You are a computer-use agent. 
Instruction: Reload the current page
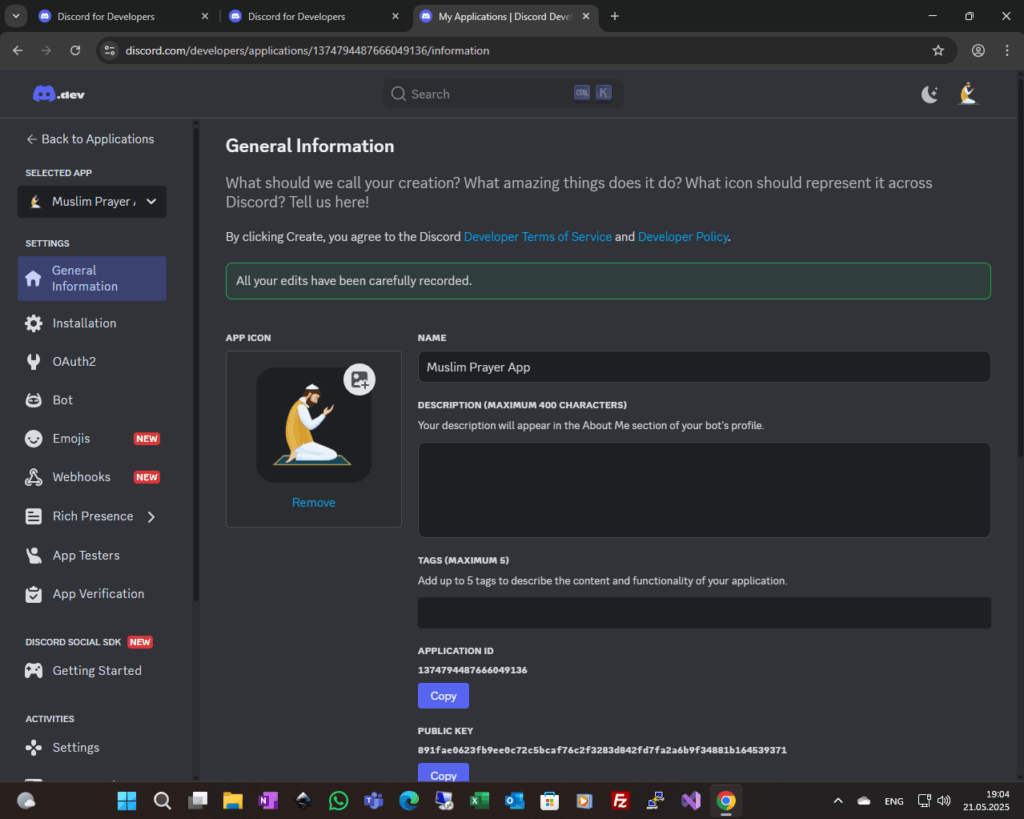(x=75, y=50)
